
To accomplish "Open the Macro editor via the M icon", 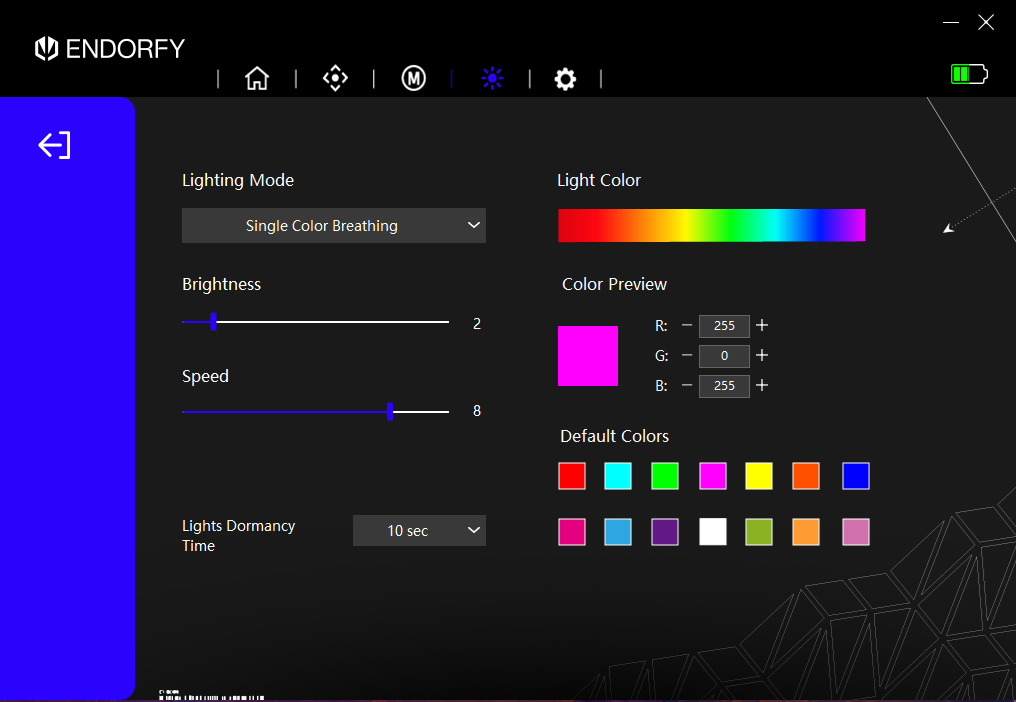I will coord(414,78).
